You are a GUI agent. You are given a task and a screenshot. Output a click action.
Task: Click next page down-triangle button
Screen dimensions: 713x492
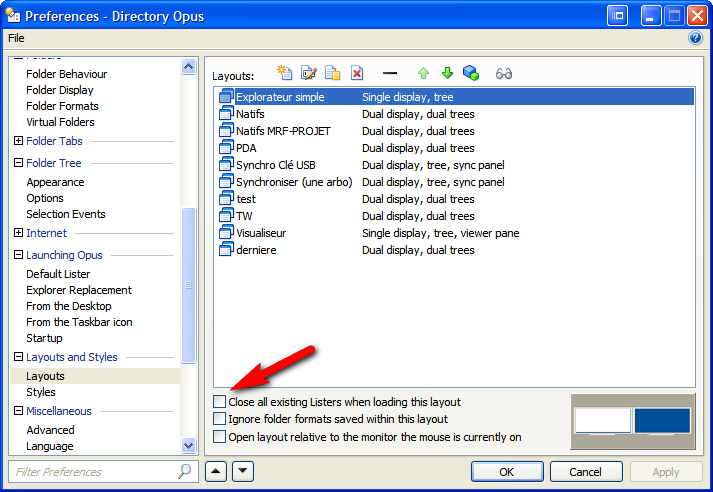pyautogui.click(x=243, y=471)
